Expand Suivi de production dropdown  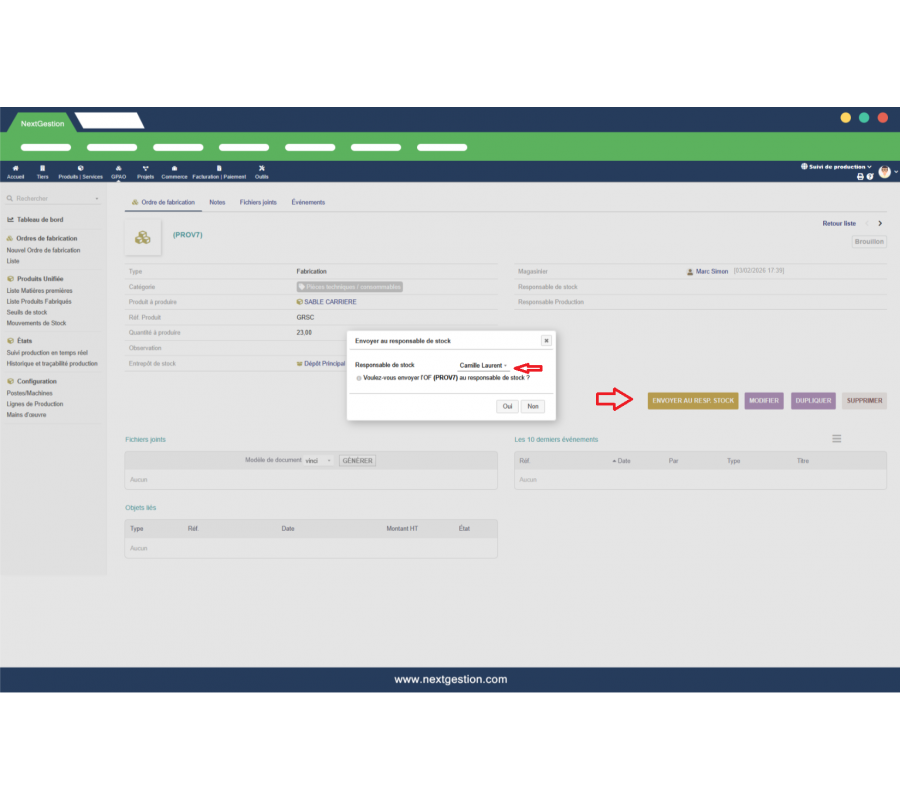838,167
